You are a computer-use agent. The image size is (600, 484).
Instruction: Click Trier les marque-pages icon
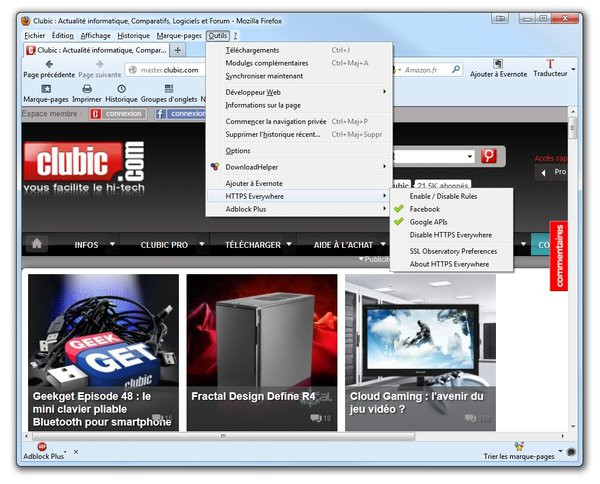click(x=519, y=446)
